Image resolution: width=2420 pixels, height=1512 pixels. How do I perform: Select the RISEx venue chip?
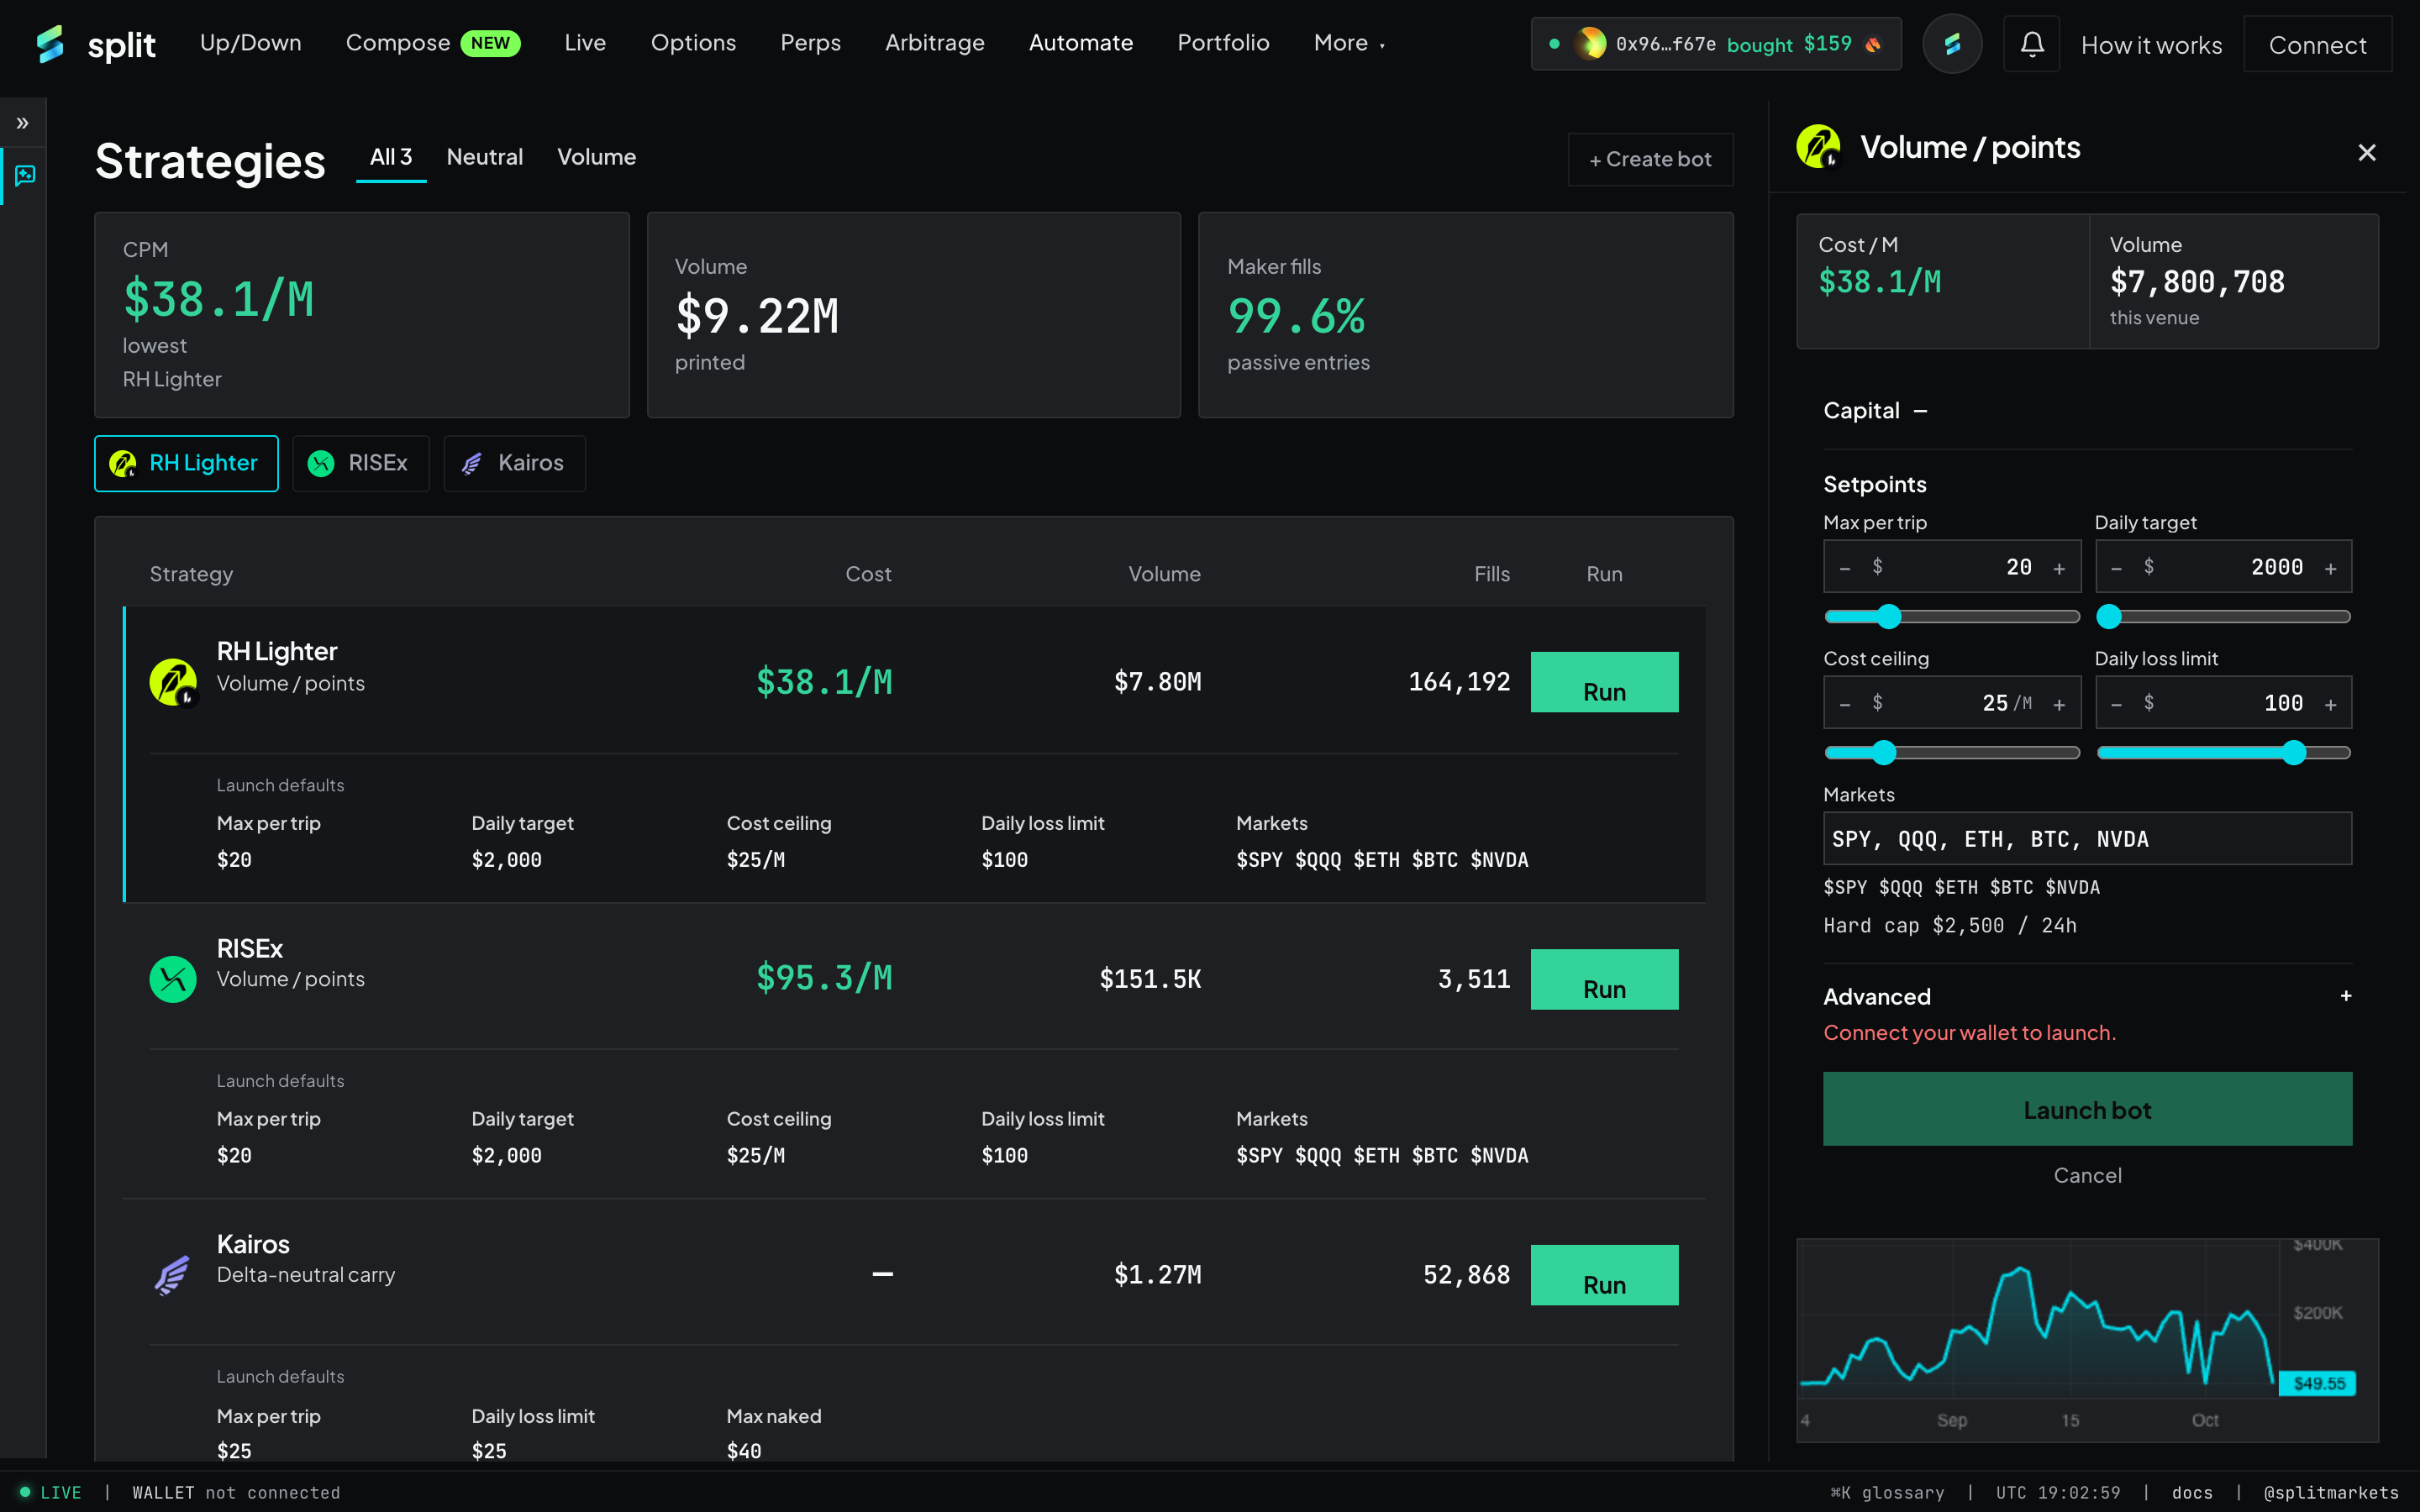pos(361,463)
